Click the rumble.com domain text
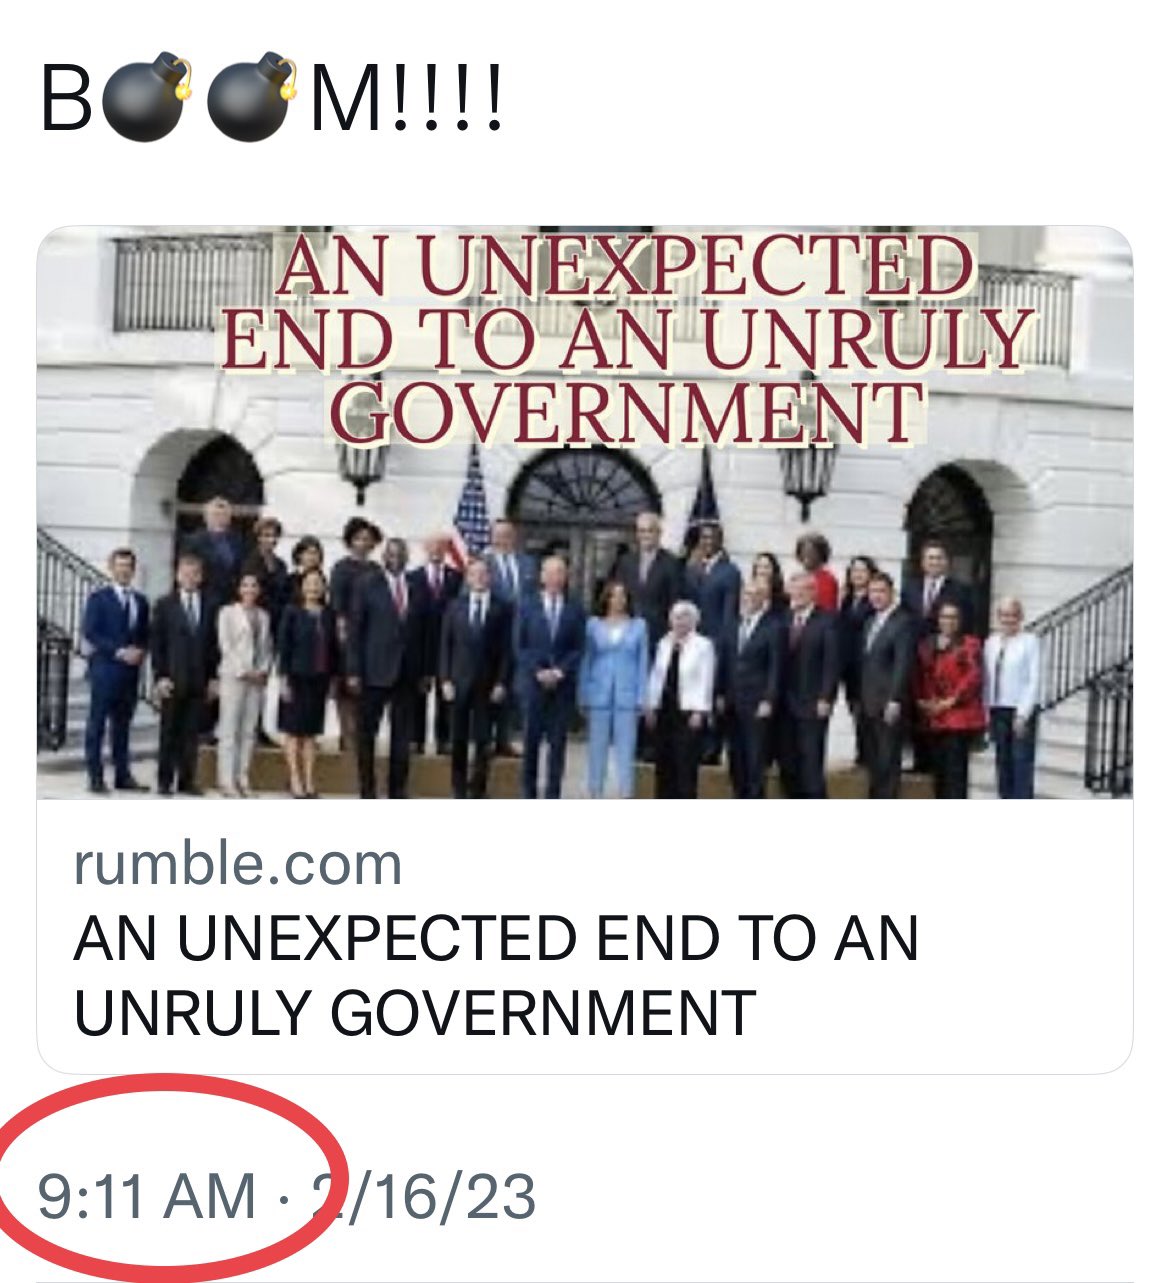 click(238, 864)
